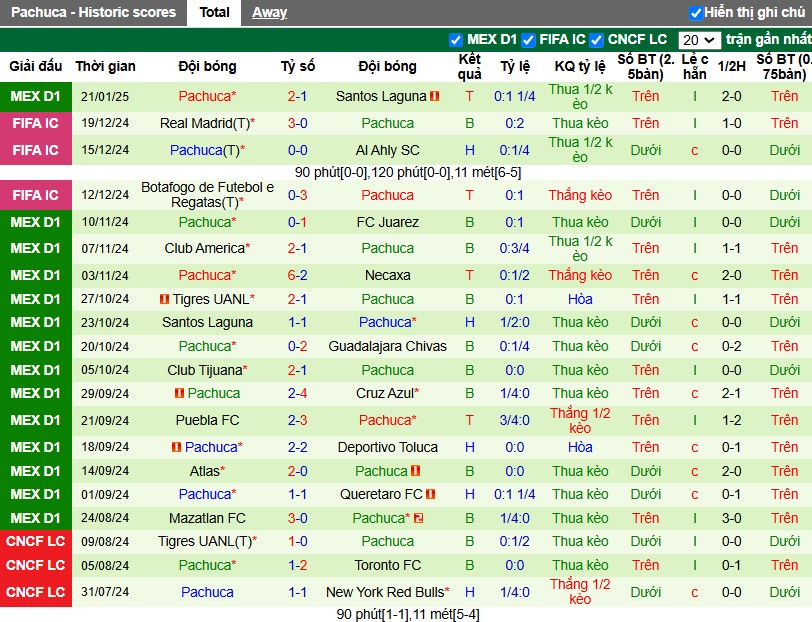Open Puebla FC team link

coord(207,420)
